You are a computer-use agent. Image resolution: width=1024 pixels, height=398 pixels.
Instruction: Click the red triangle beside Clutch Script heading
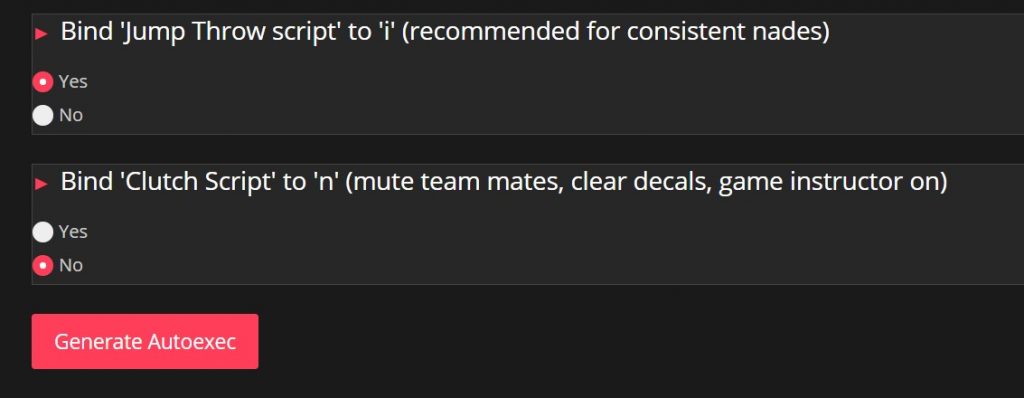[x=42, y=184]
